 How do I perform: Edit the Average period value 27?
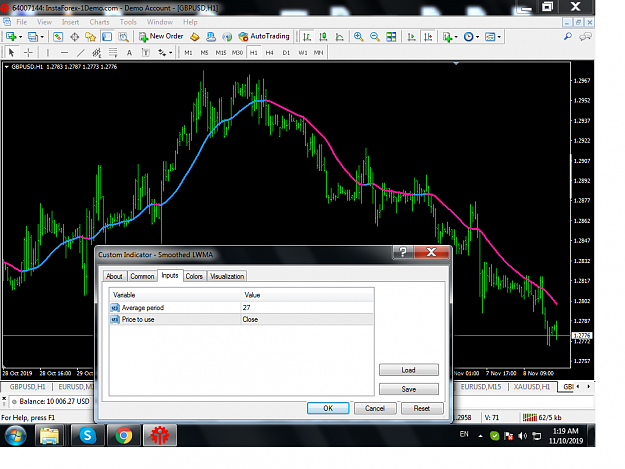point(307,308)
